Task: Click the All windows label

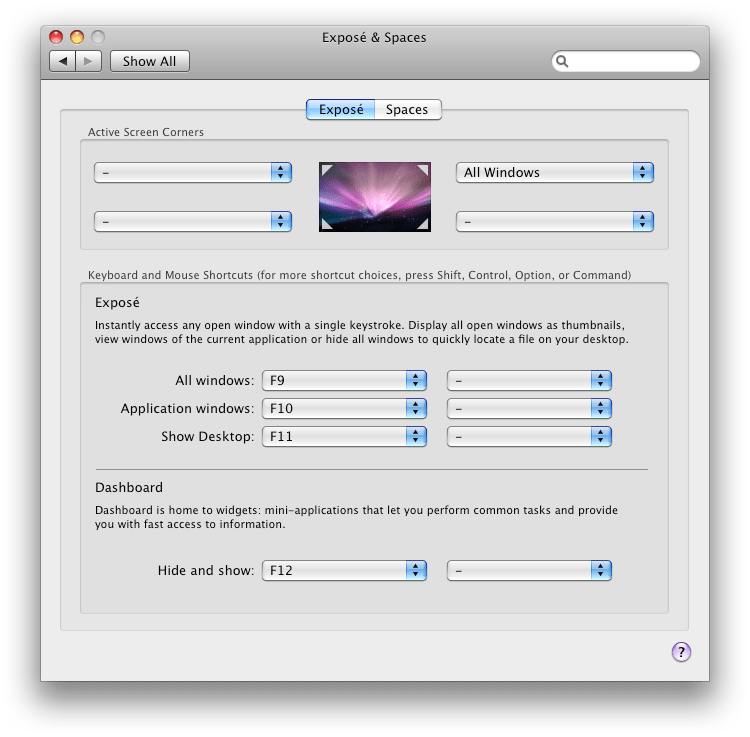Action: [x=215, y=380]
